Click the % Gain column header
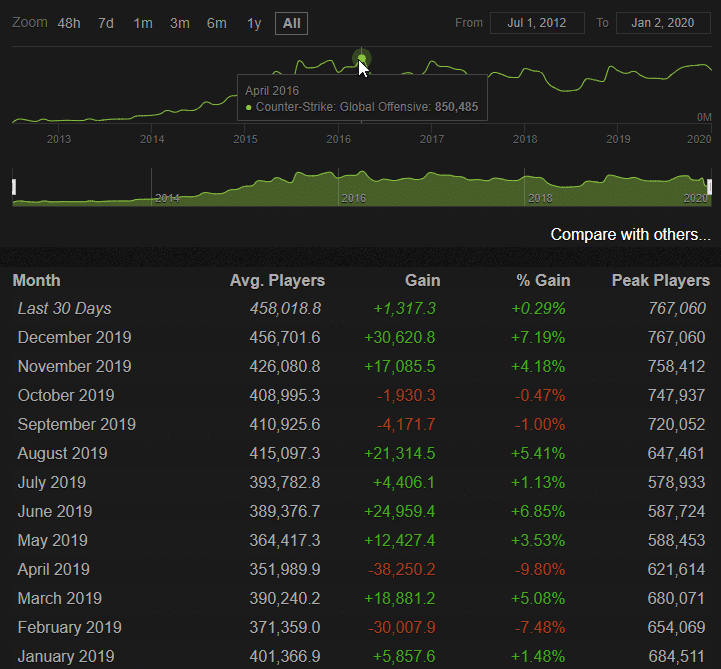Viewport: 721px width, 669px height. (x=543, y=280)
